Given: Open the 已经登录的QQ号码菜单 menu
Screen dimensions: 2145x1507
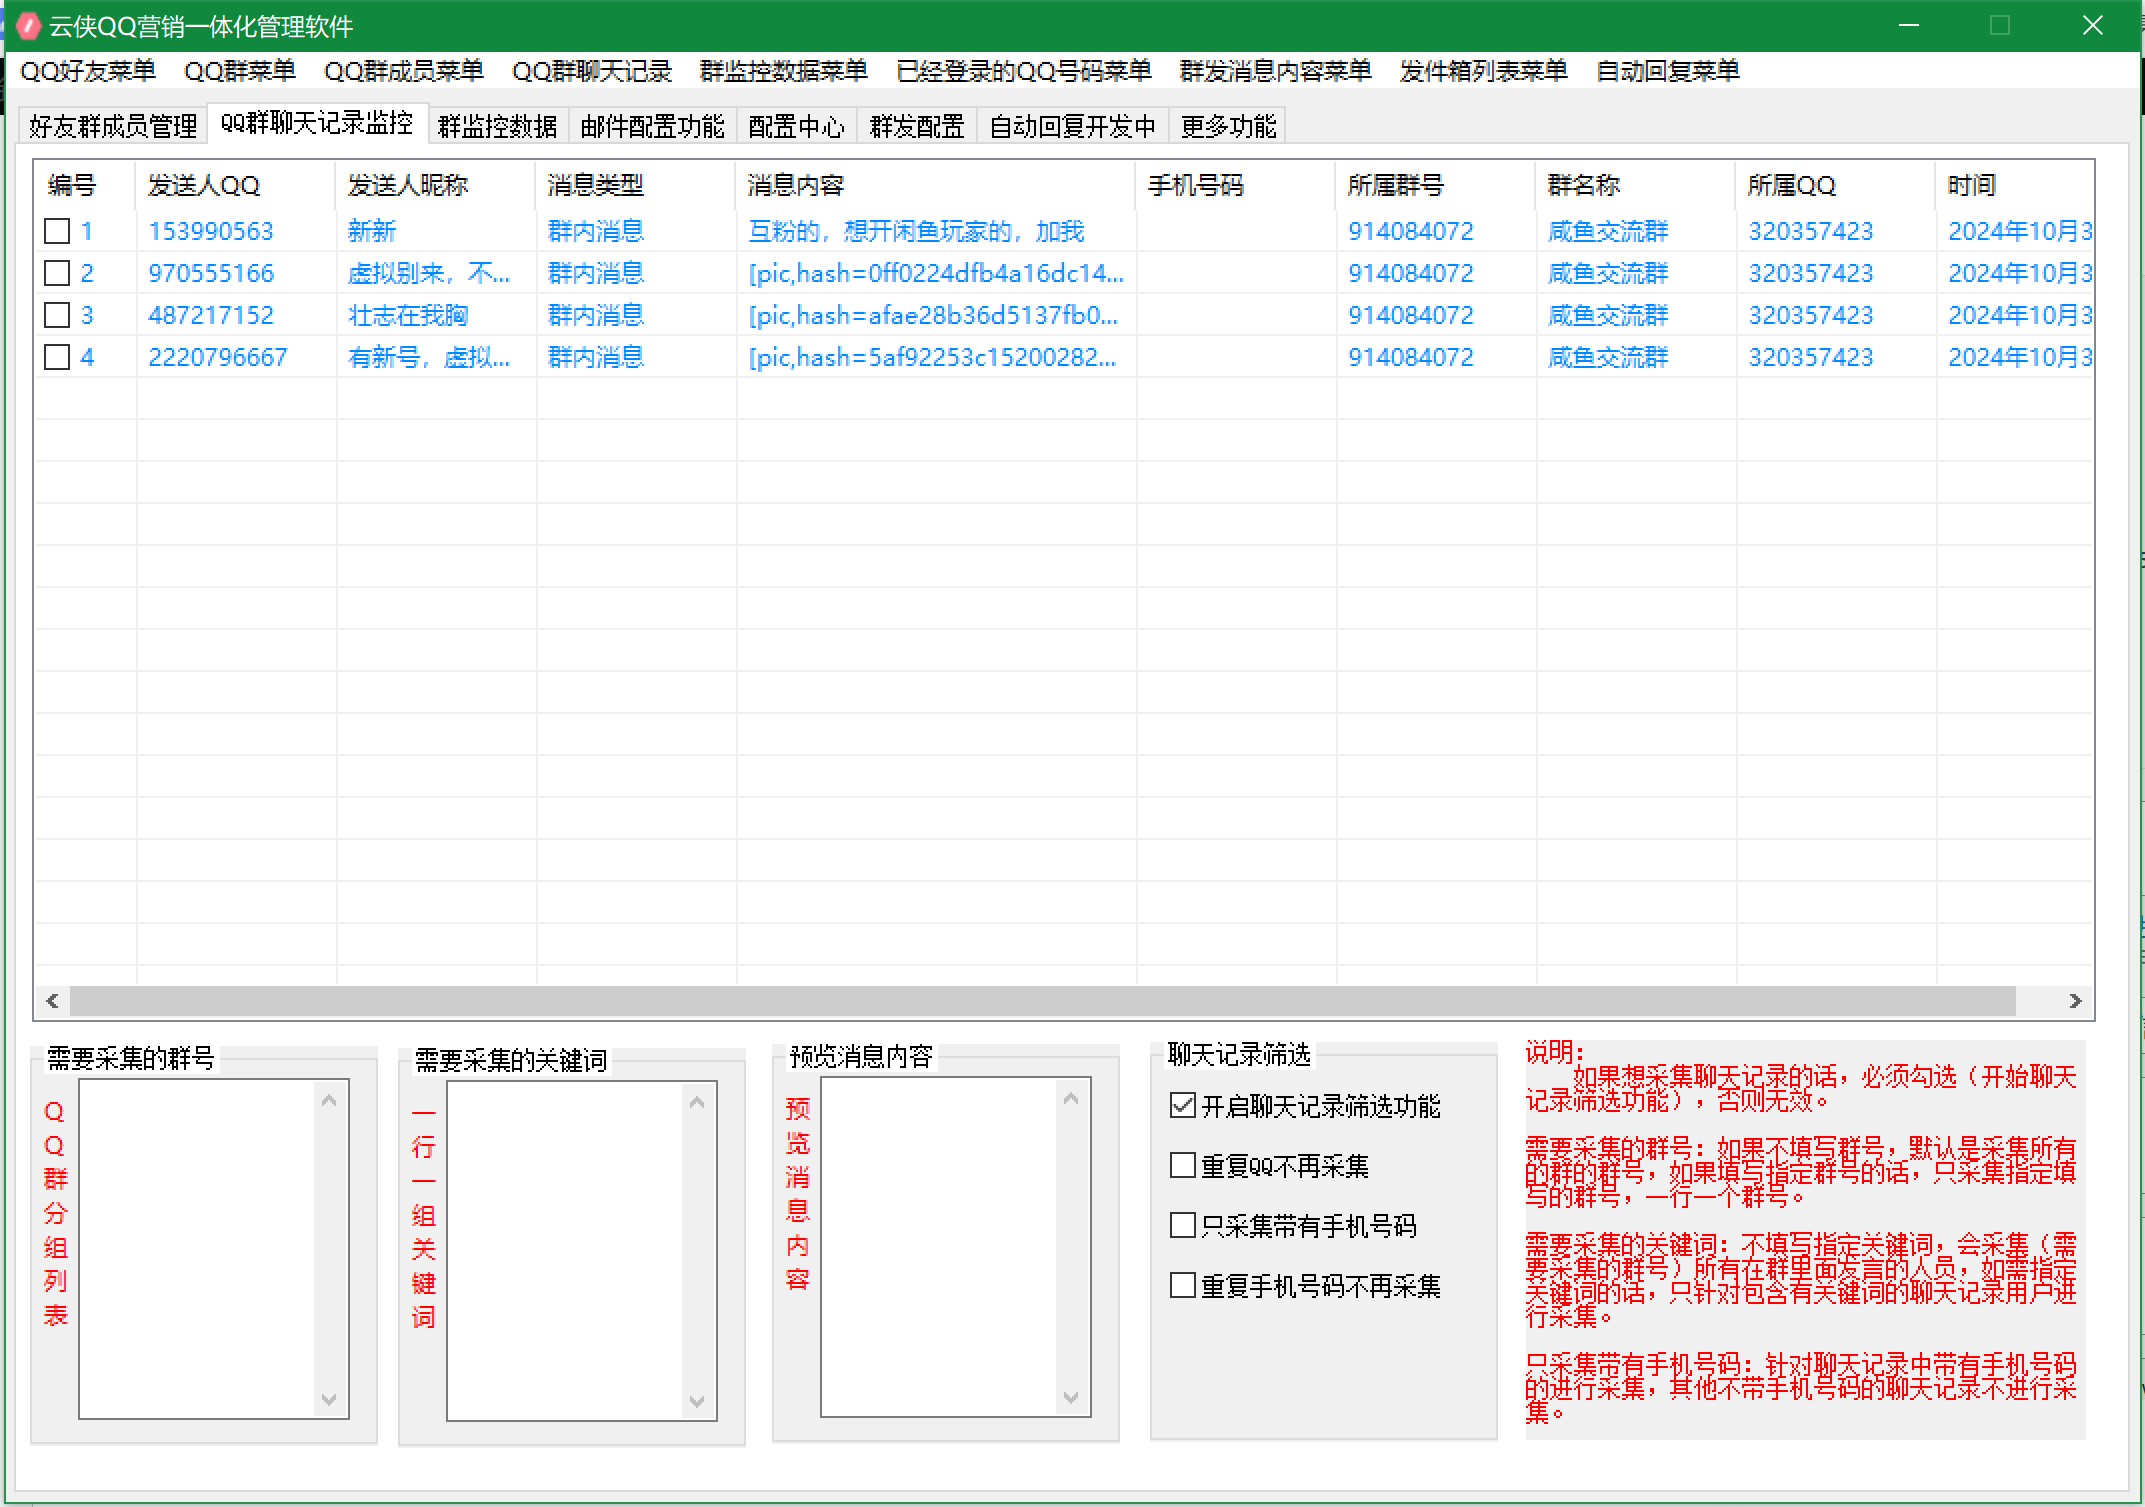Looking at the screenshot, I should click(1024, 71).
